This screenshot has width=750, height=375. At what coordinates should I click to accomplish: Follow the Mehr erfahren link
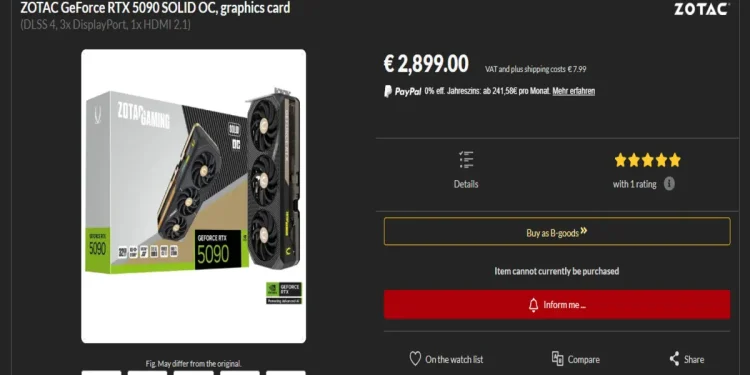tap(574, 91)
